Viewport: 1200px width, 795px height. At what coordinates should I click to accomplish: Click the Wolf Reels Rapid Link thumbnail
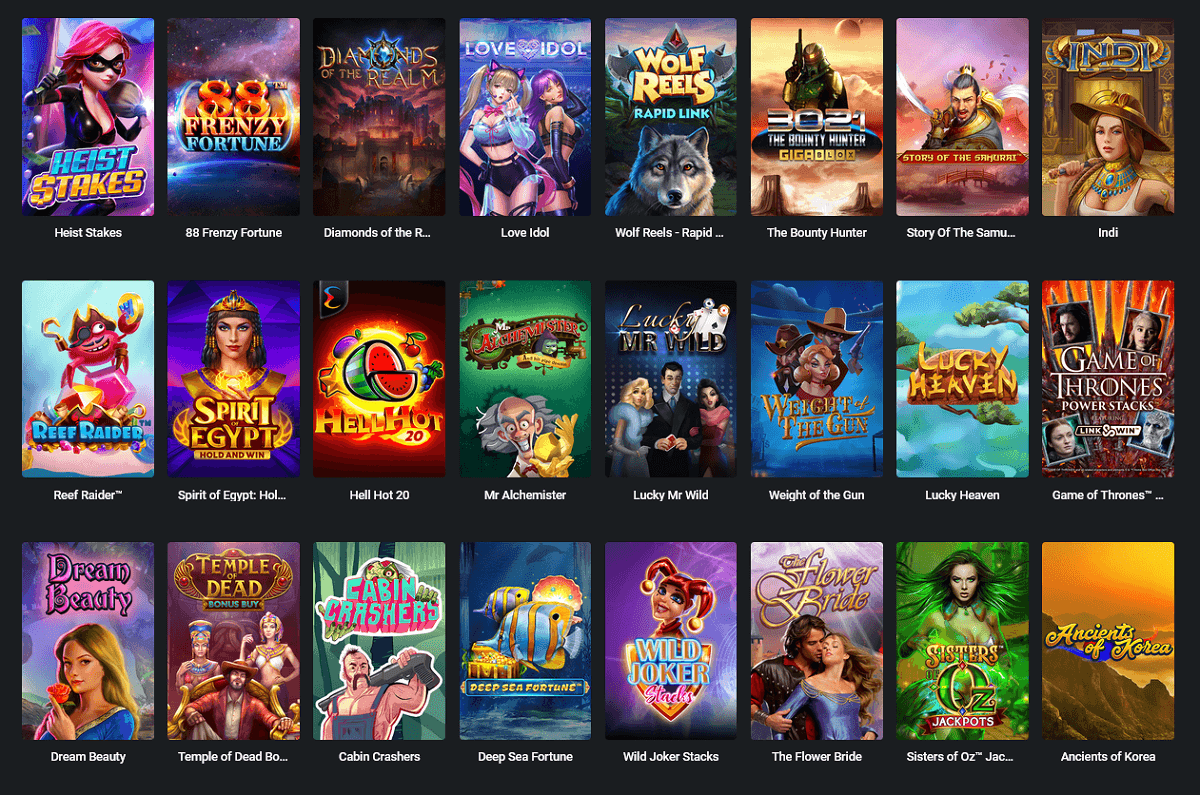coord(671,117)
